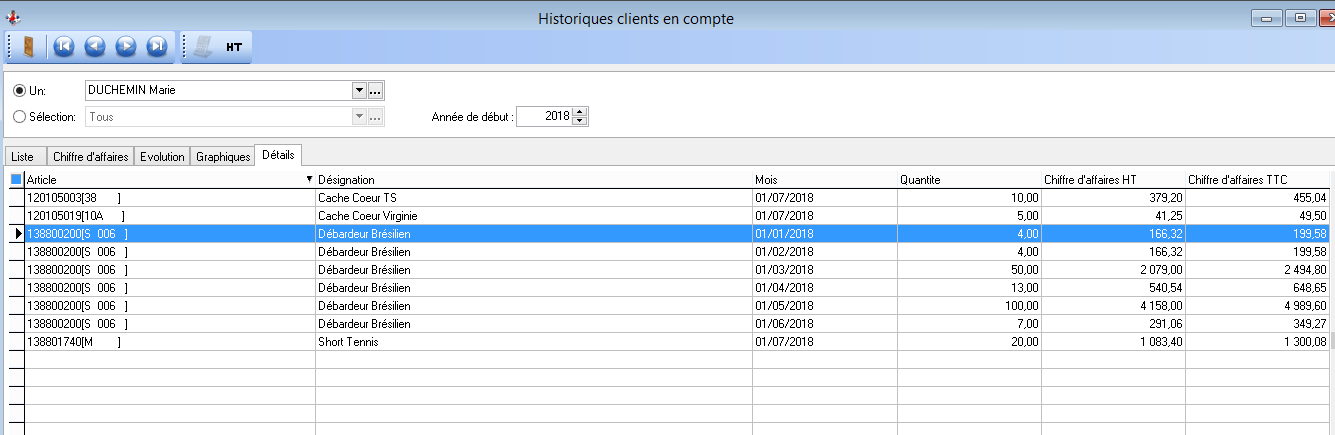Viewport: 1335px width, 435px height.
Task: Toggle the HT price display button
Action: pos(234,46)
